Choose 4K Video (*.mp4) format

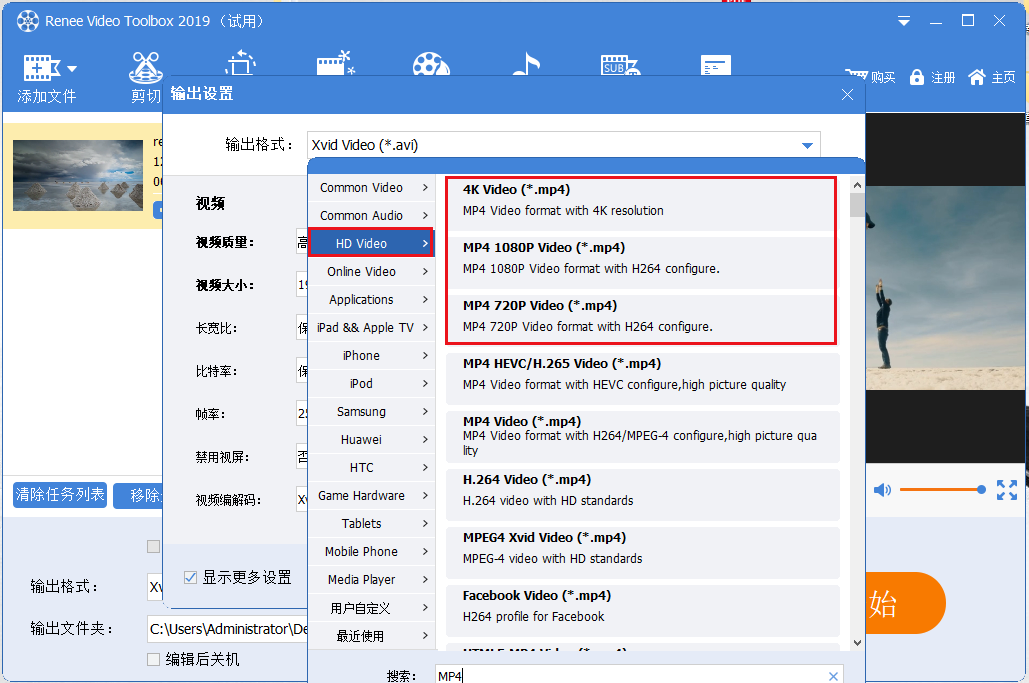tap(642, 205)
